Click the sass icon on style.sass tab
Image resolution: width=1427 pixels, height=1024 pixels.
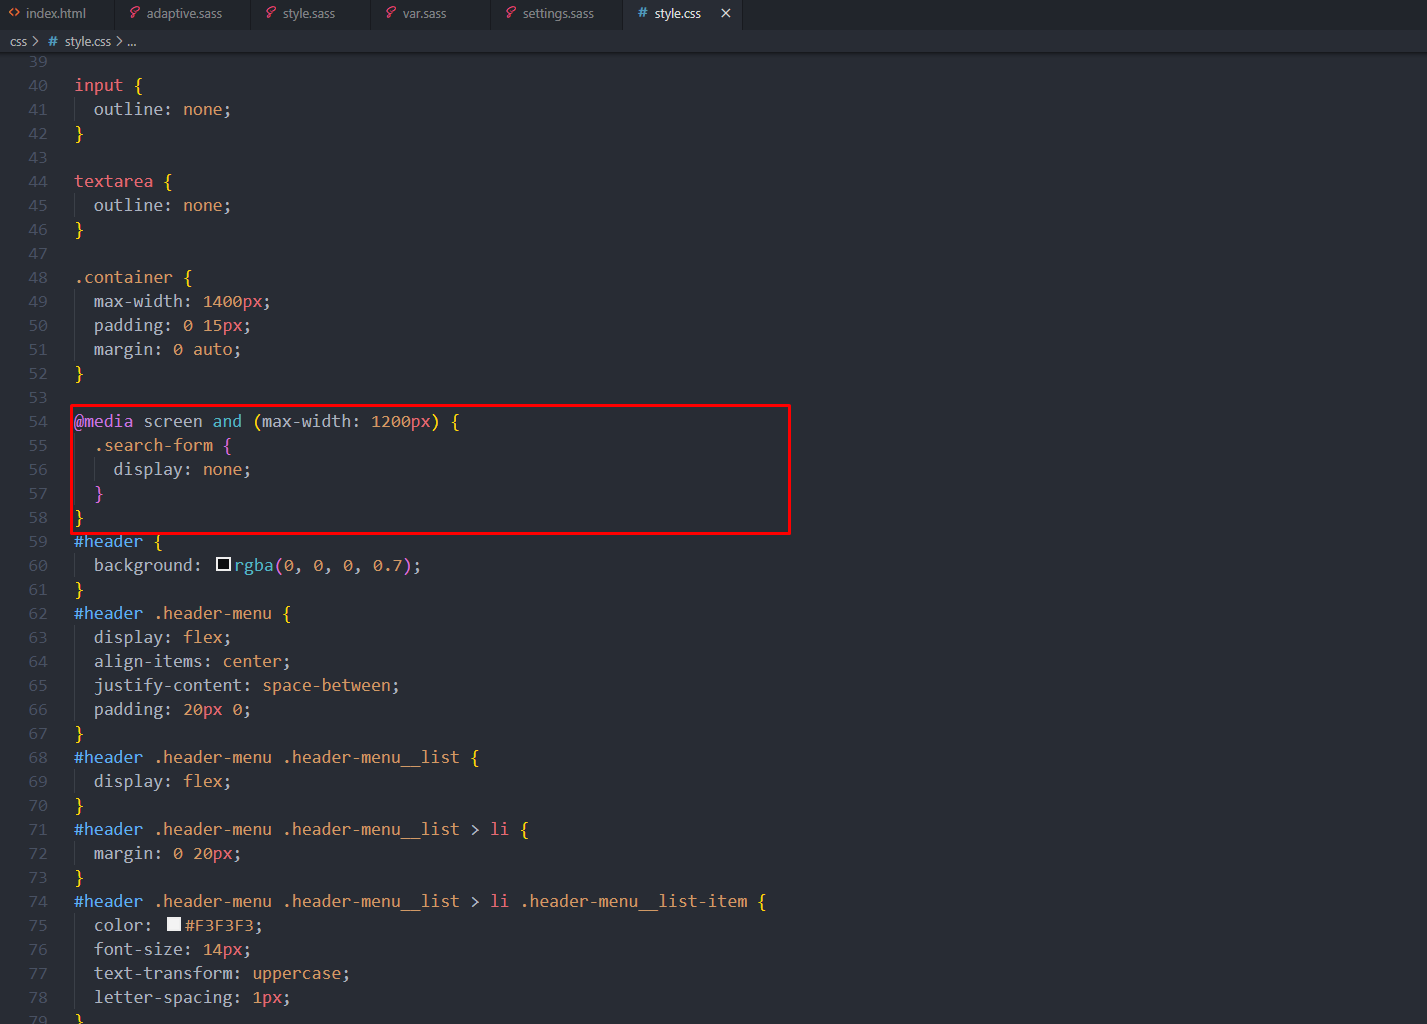(271, 13)
